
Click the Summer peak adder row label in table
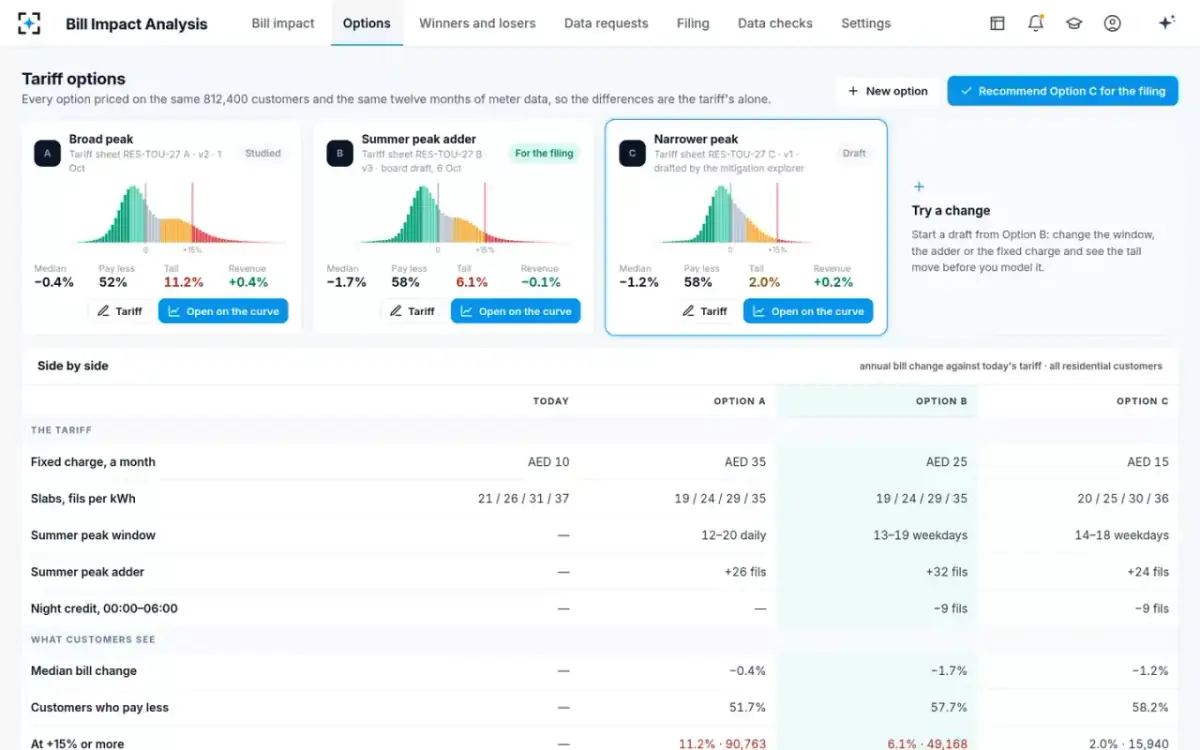88,572
